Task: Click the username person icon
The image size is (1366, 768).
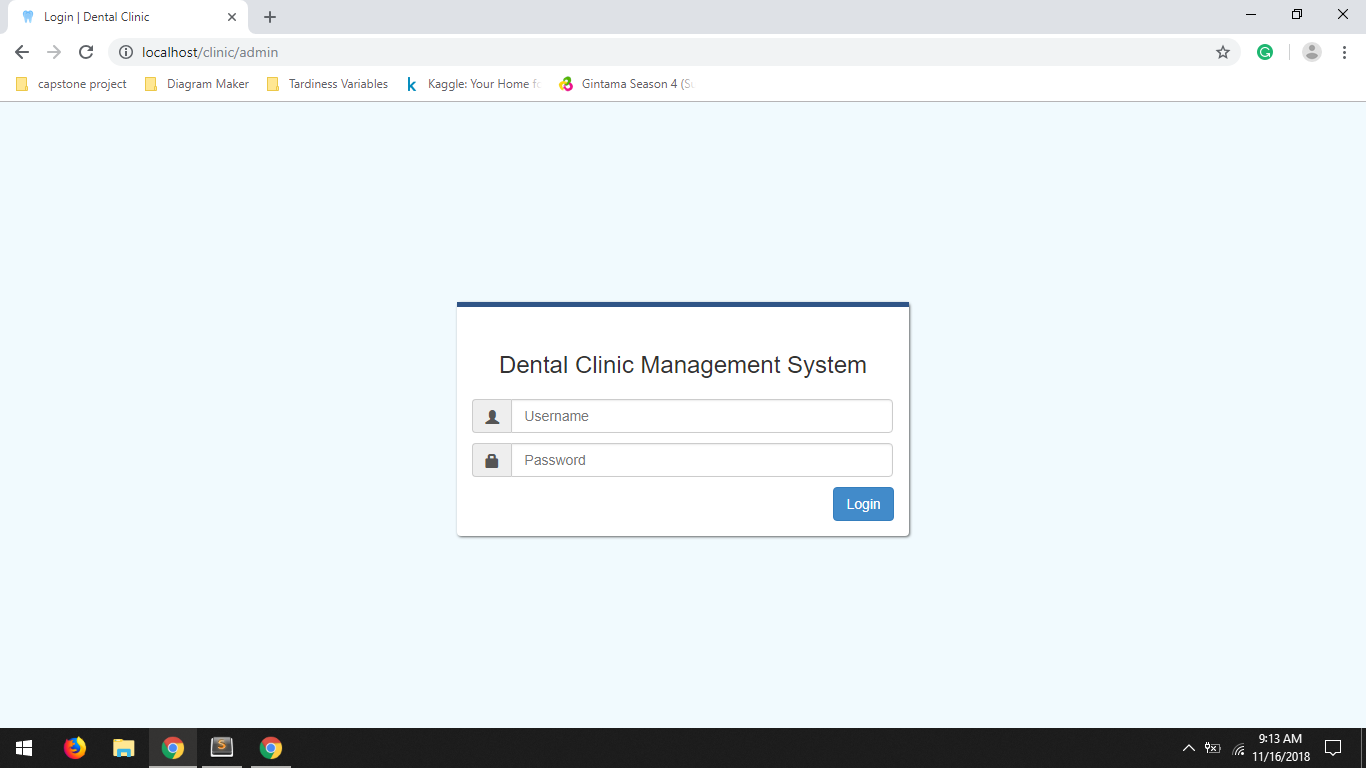Action: tap(491, 416)
